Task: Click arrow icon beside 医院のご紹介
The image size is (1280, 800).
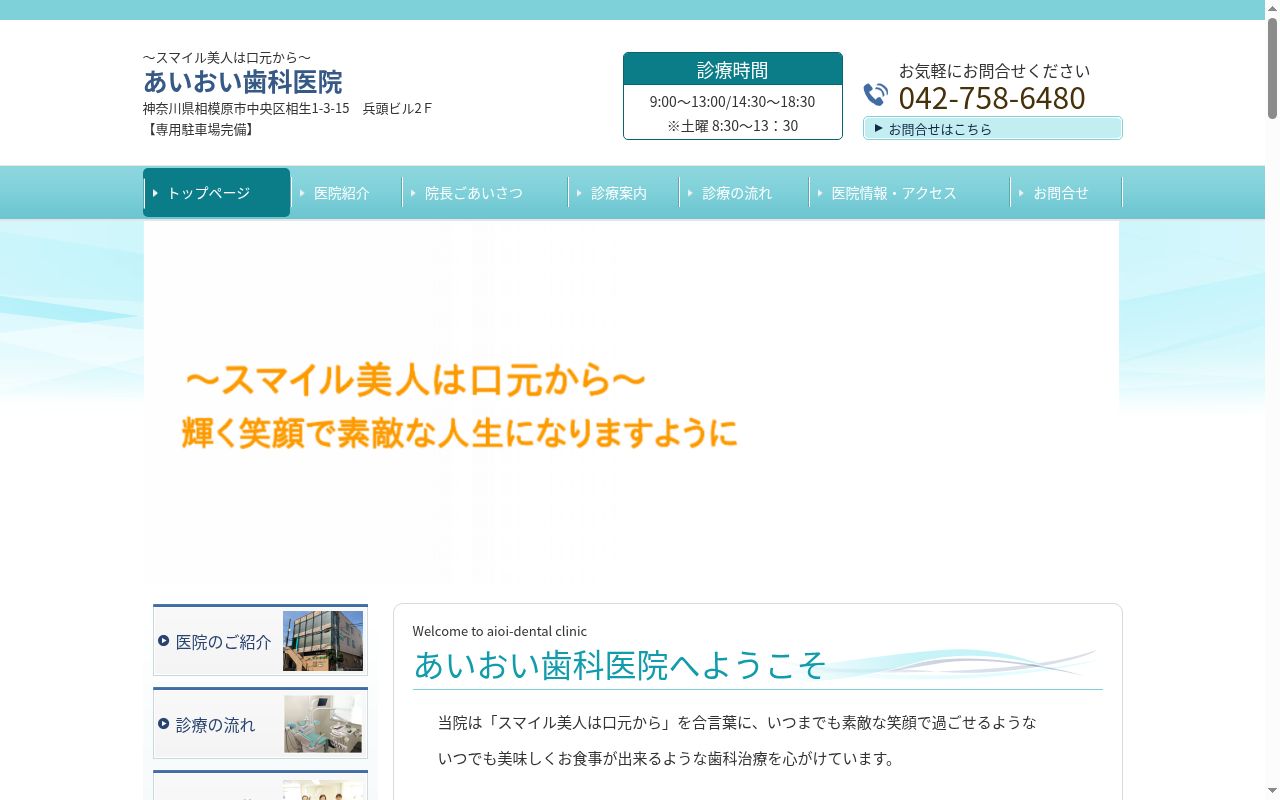Action: [163, 640]
